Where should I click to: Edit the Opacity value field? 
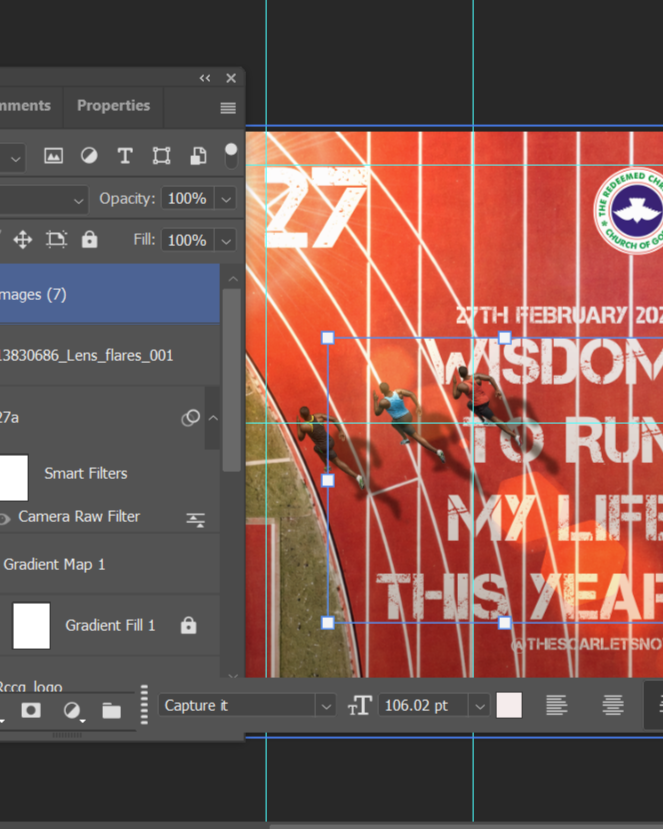coord(187,199)
